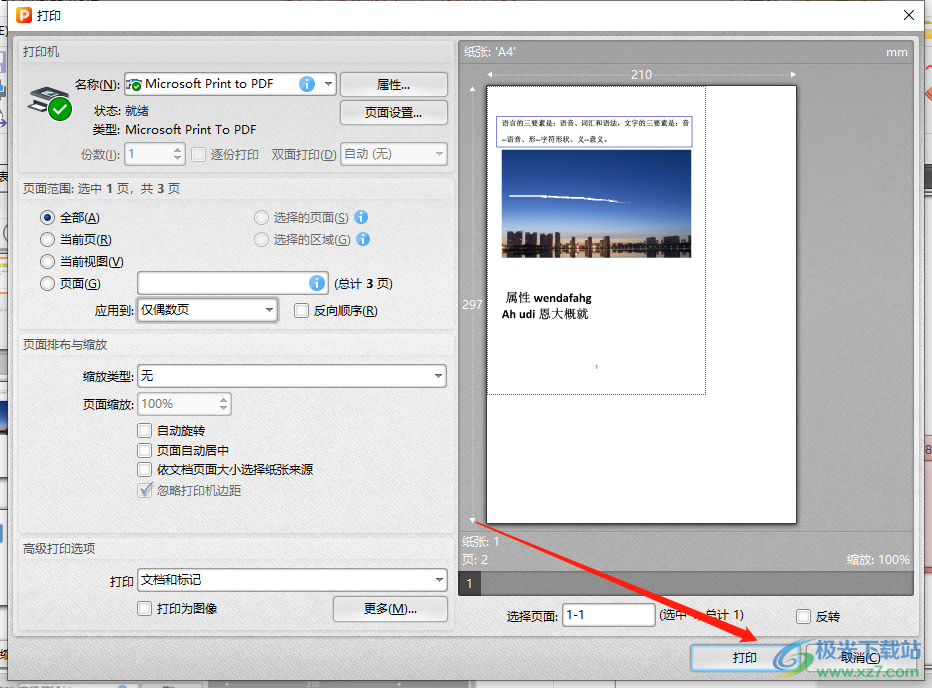Click the info icon inside the 页面 range field
The height and width of the screenshot is (688, 932).
[x=317, y=283]
